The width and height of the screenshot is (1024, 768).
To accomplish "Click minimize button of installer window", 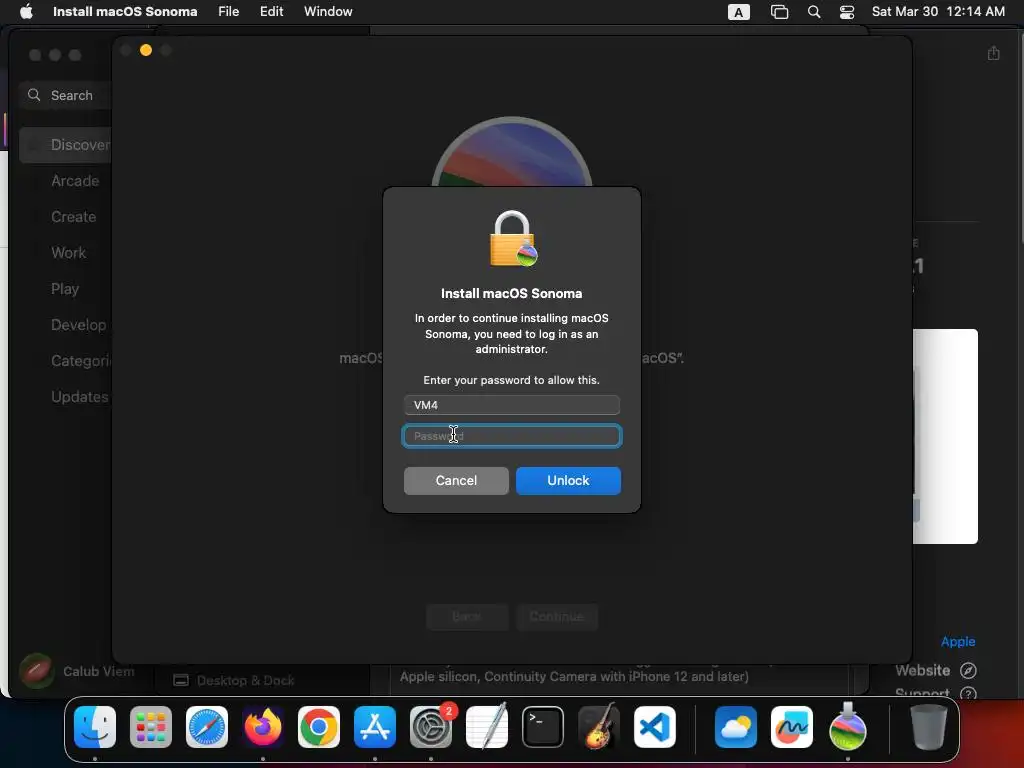I will pos(146,50).
